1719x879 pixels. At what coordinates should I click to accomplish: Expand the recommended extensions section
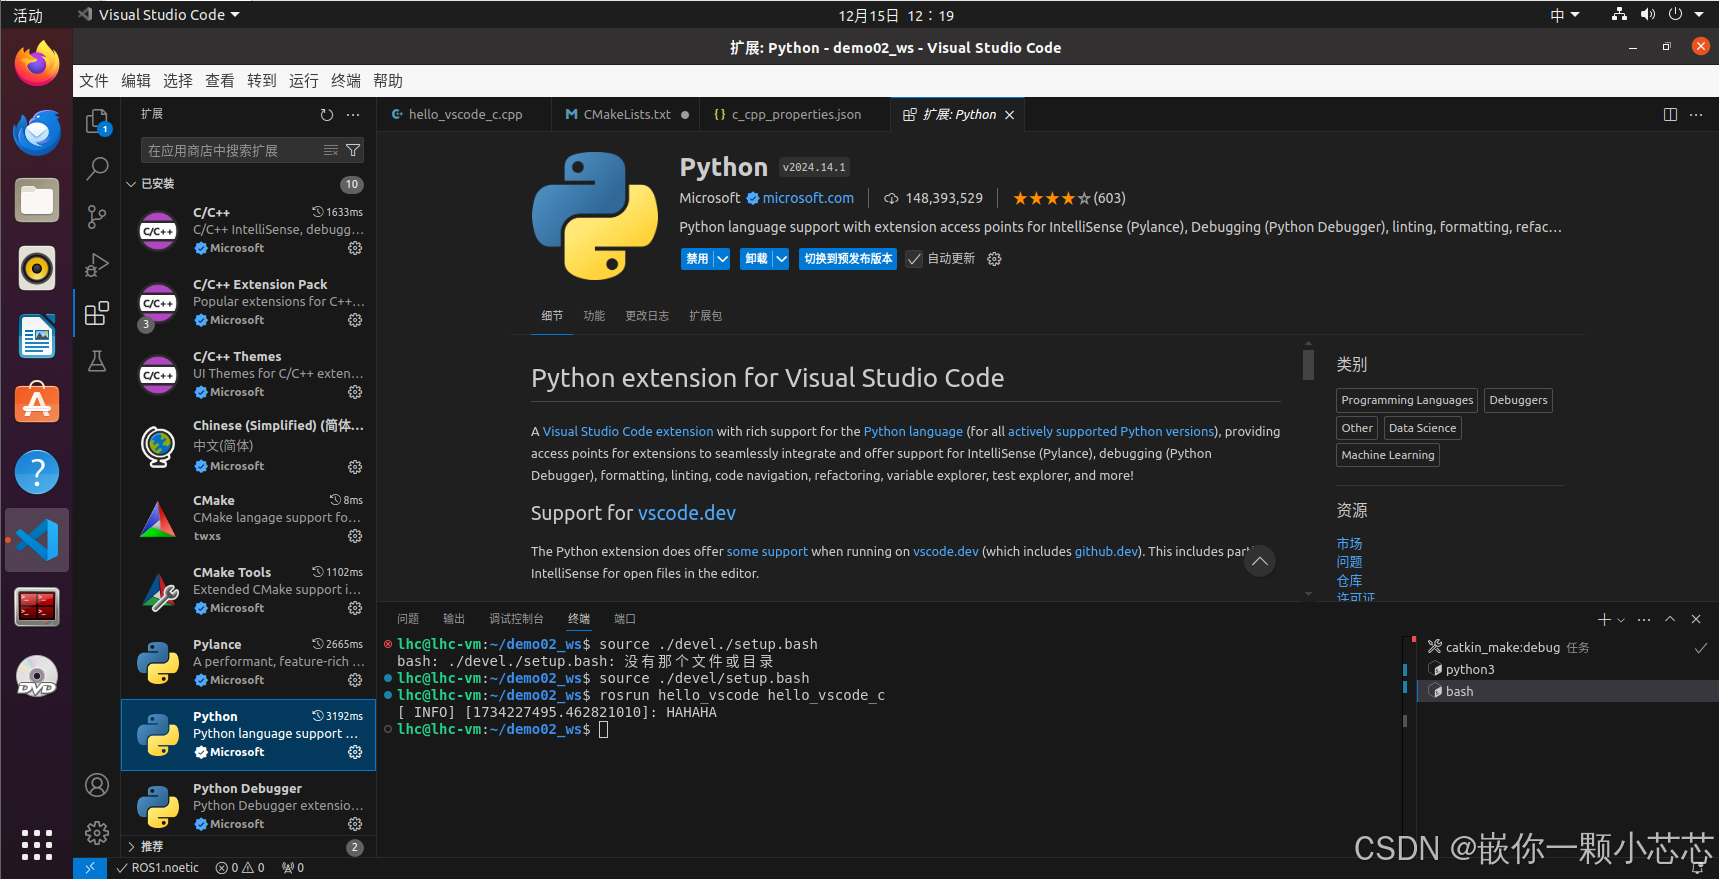[131, 847]
